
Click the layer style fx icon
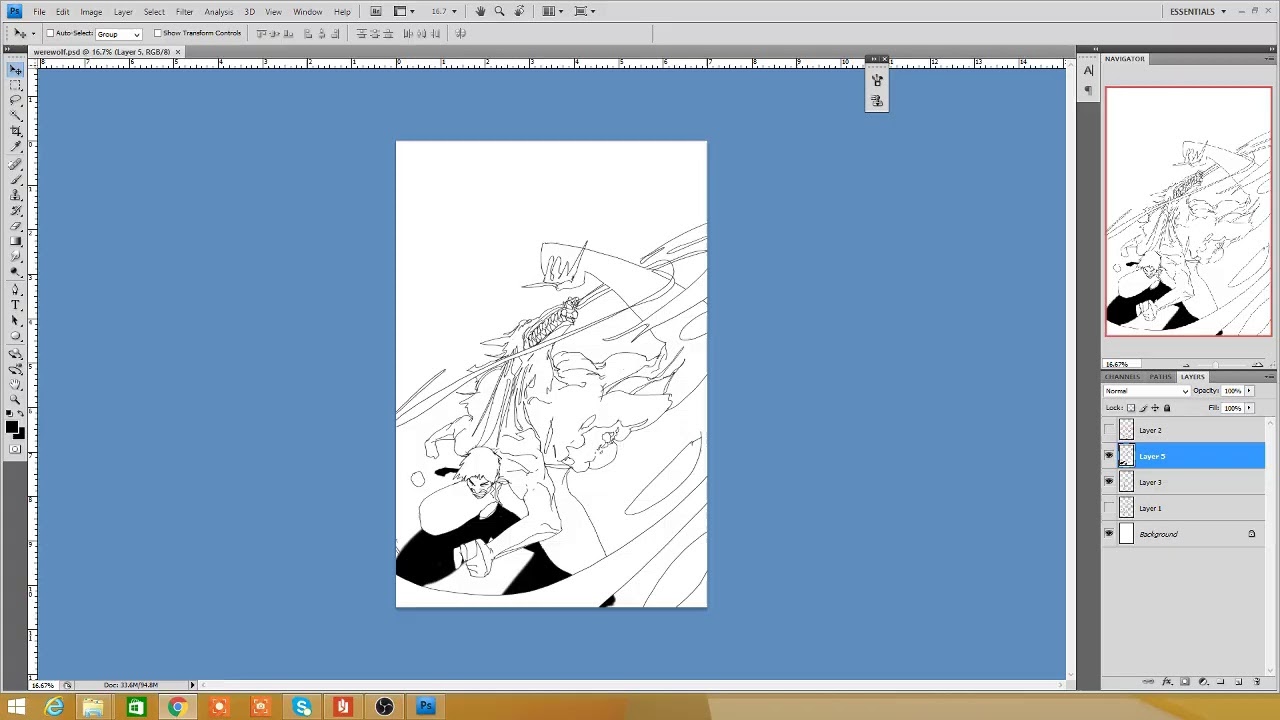tap(1167, 682)
